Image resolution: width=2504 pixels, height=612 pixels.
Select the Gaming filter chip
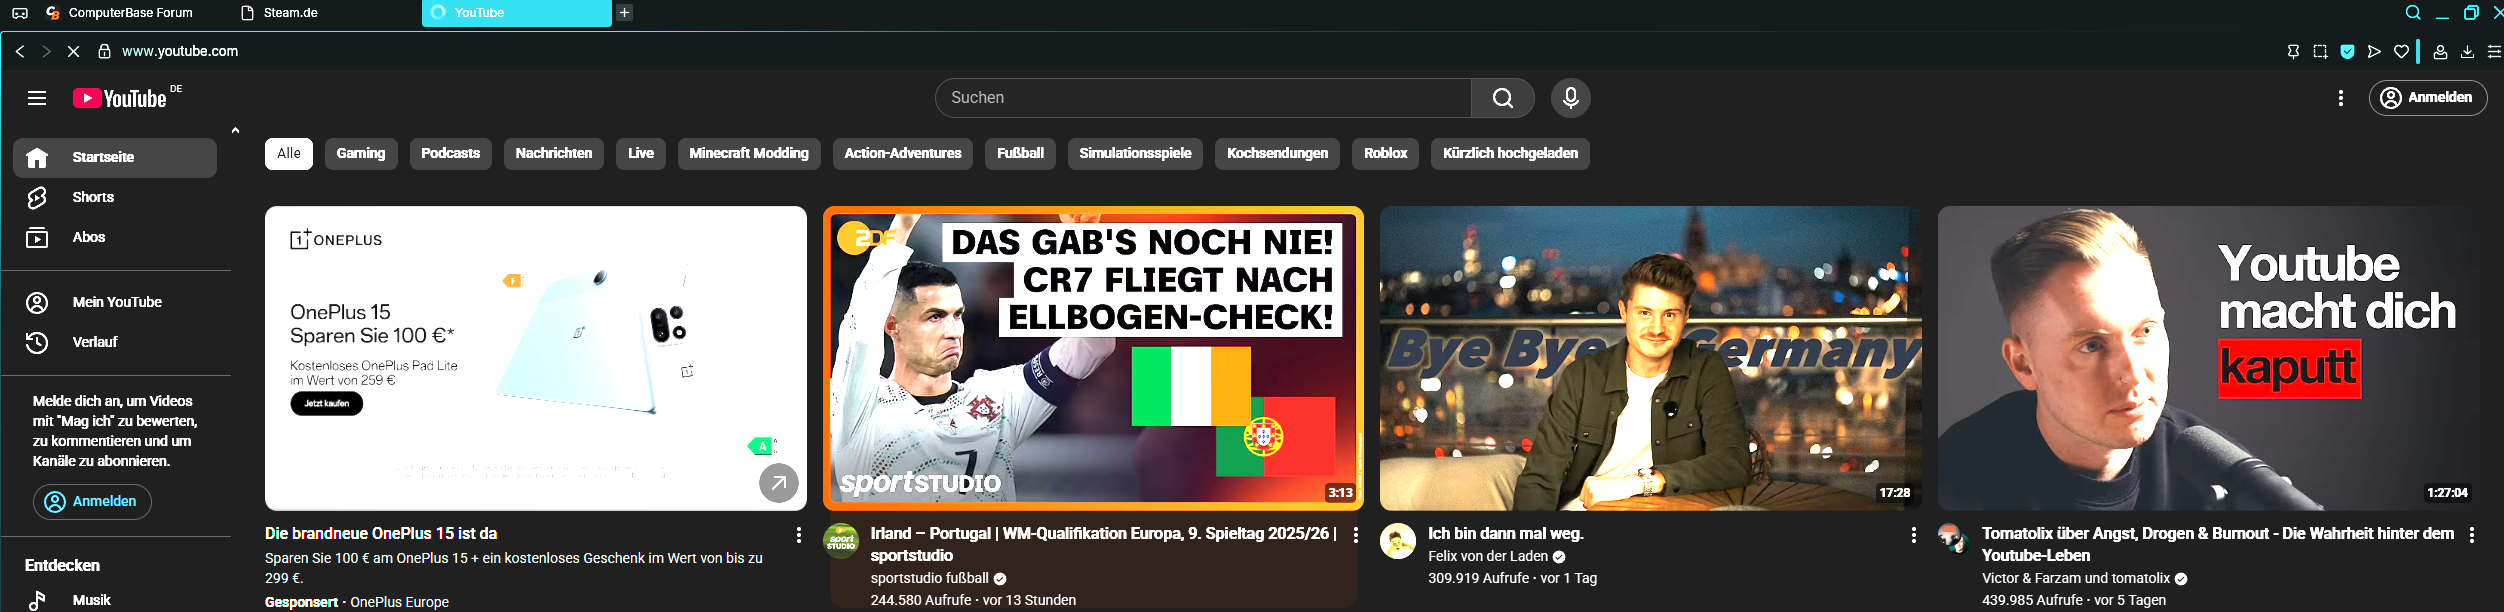click(x=361, y=154)
